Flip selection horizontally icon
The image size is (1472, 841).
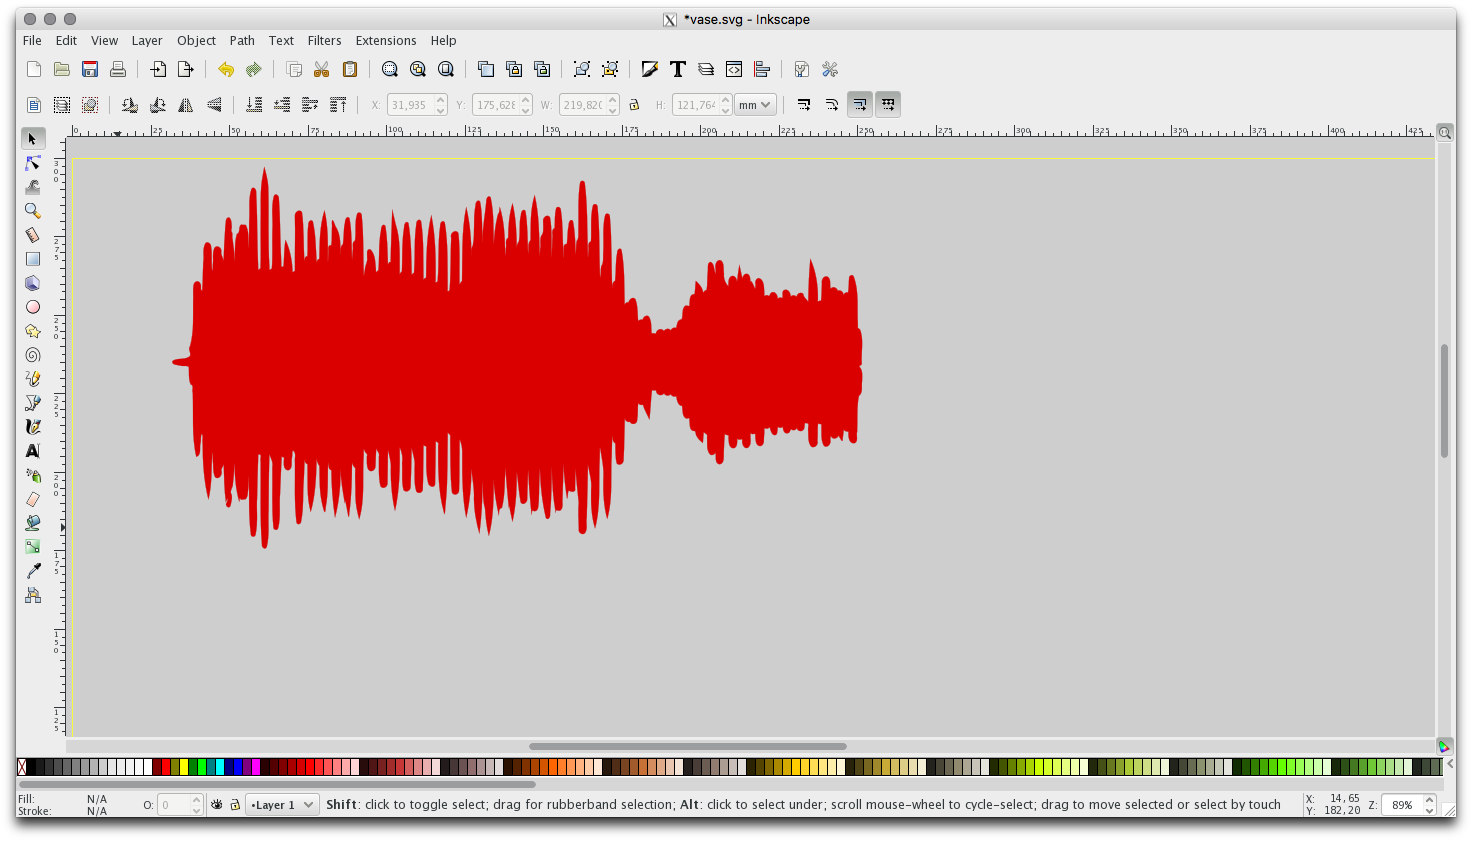[186, 105]
